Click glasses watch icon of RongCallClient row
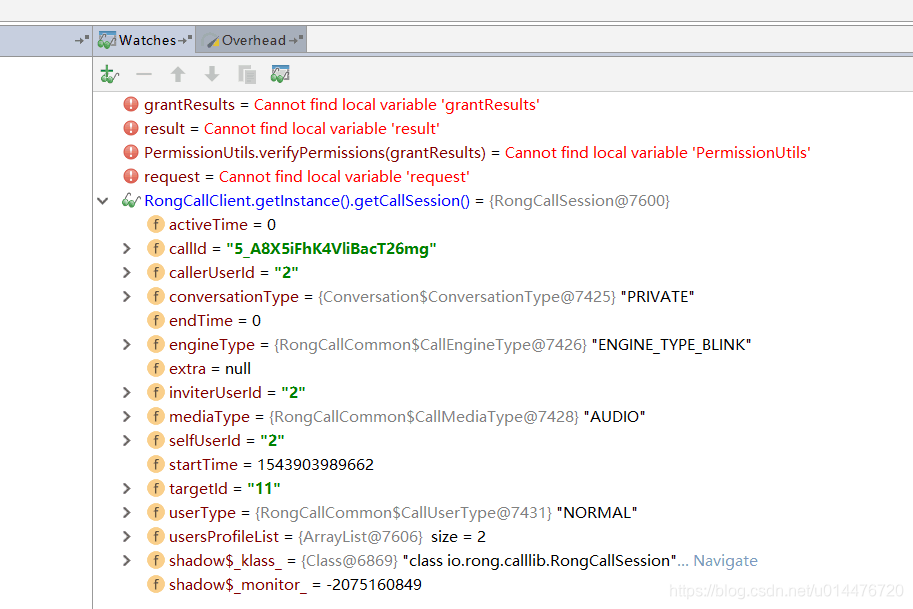 point(131,201)
